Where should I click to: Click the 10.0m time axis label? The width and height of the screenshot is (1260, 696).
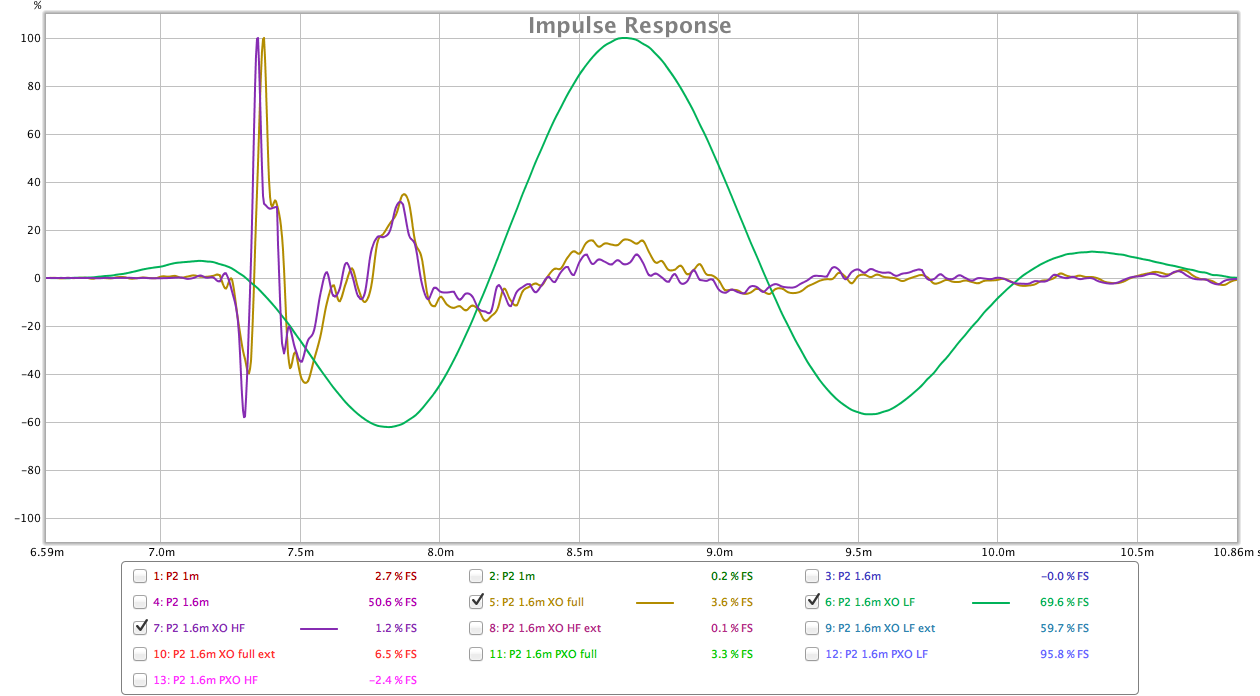[997, 551]
